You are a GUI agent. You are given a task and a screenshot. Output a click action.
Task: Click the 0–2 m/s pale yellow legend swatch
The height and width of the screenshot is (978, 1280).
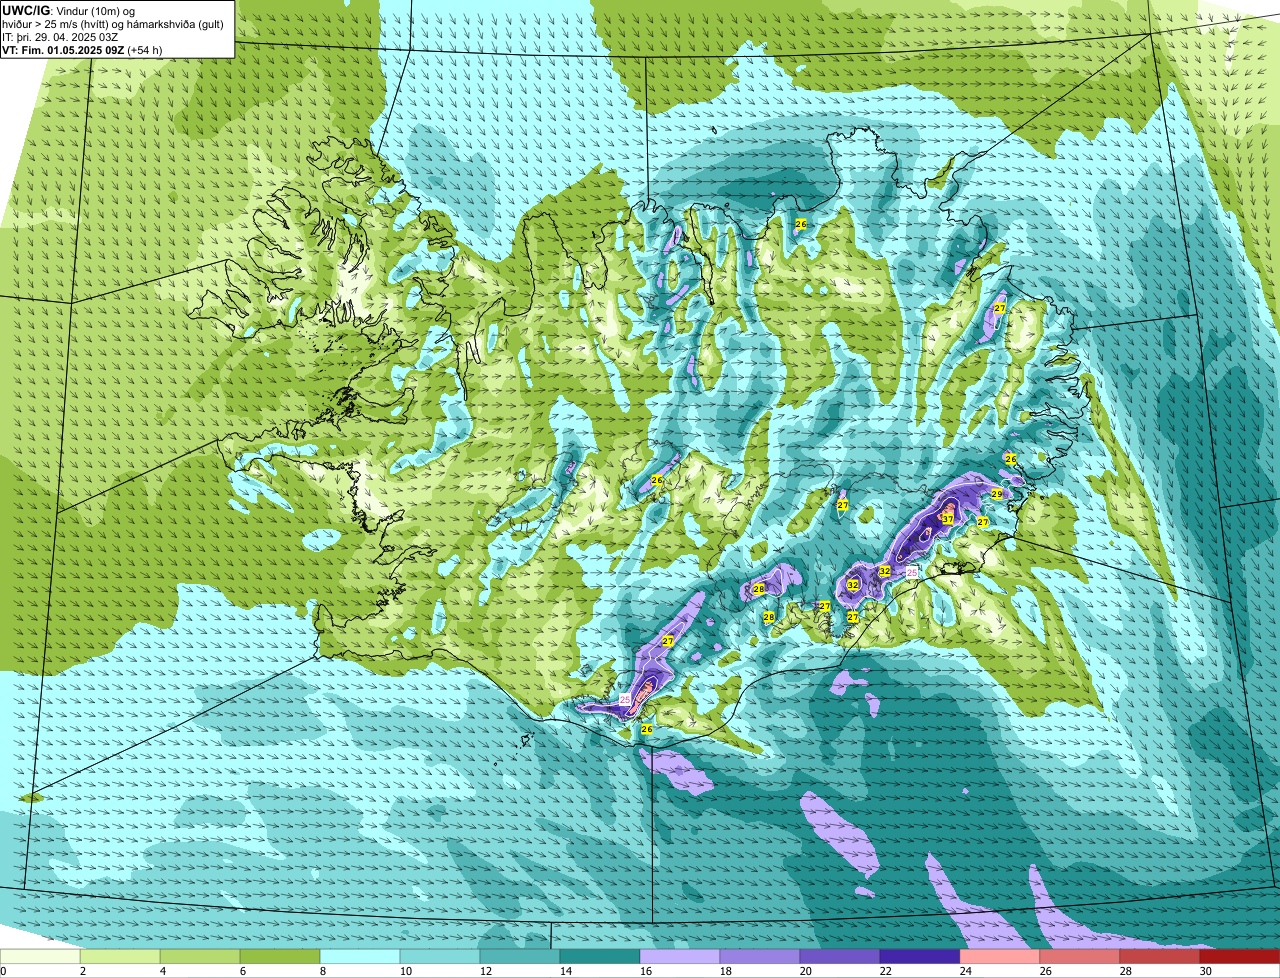pos(40,956)
